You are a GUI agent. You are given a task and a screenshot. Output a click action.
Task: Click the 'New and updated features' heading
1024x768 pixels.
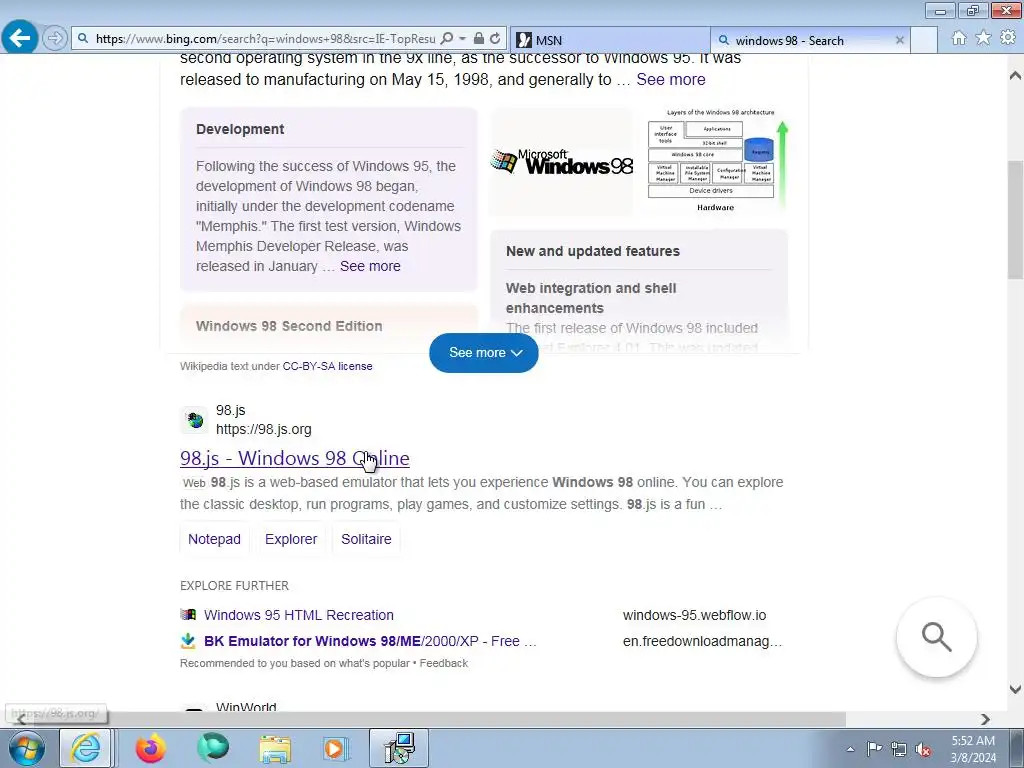click(x=592, y=251)
